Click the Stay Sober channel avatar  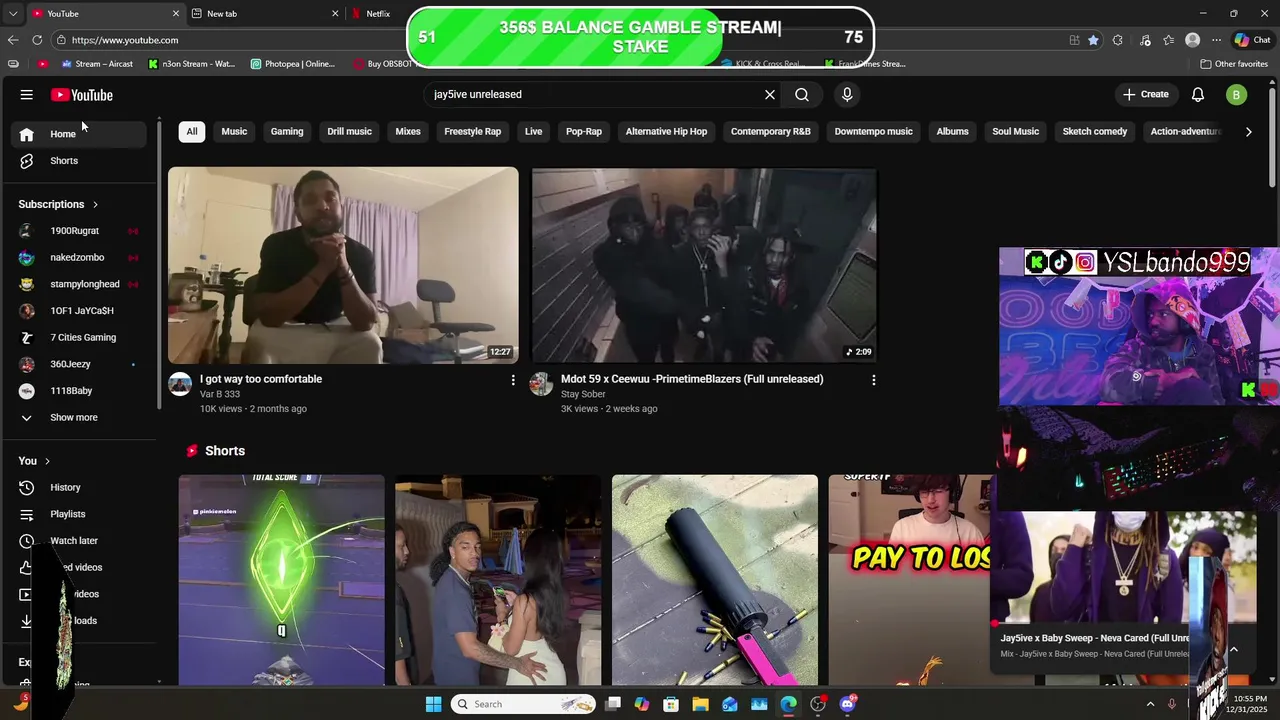click(541, 384)
